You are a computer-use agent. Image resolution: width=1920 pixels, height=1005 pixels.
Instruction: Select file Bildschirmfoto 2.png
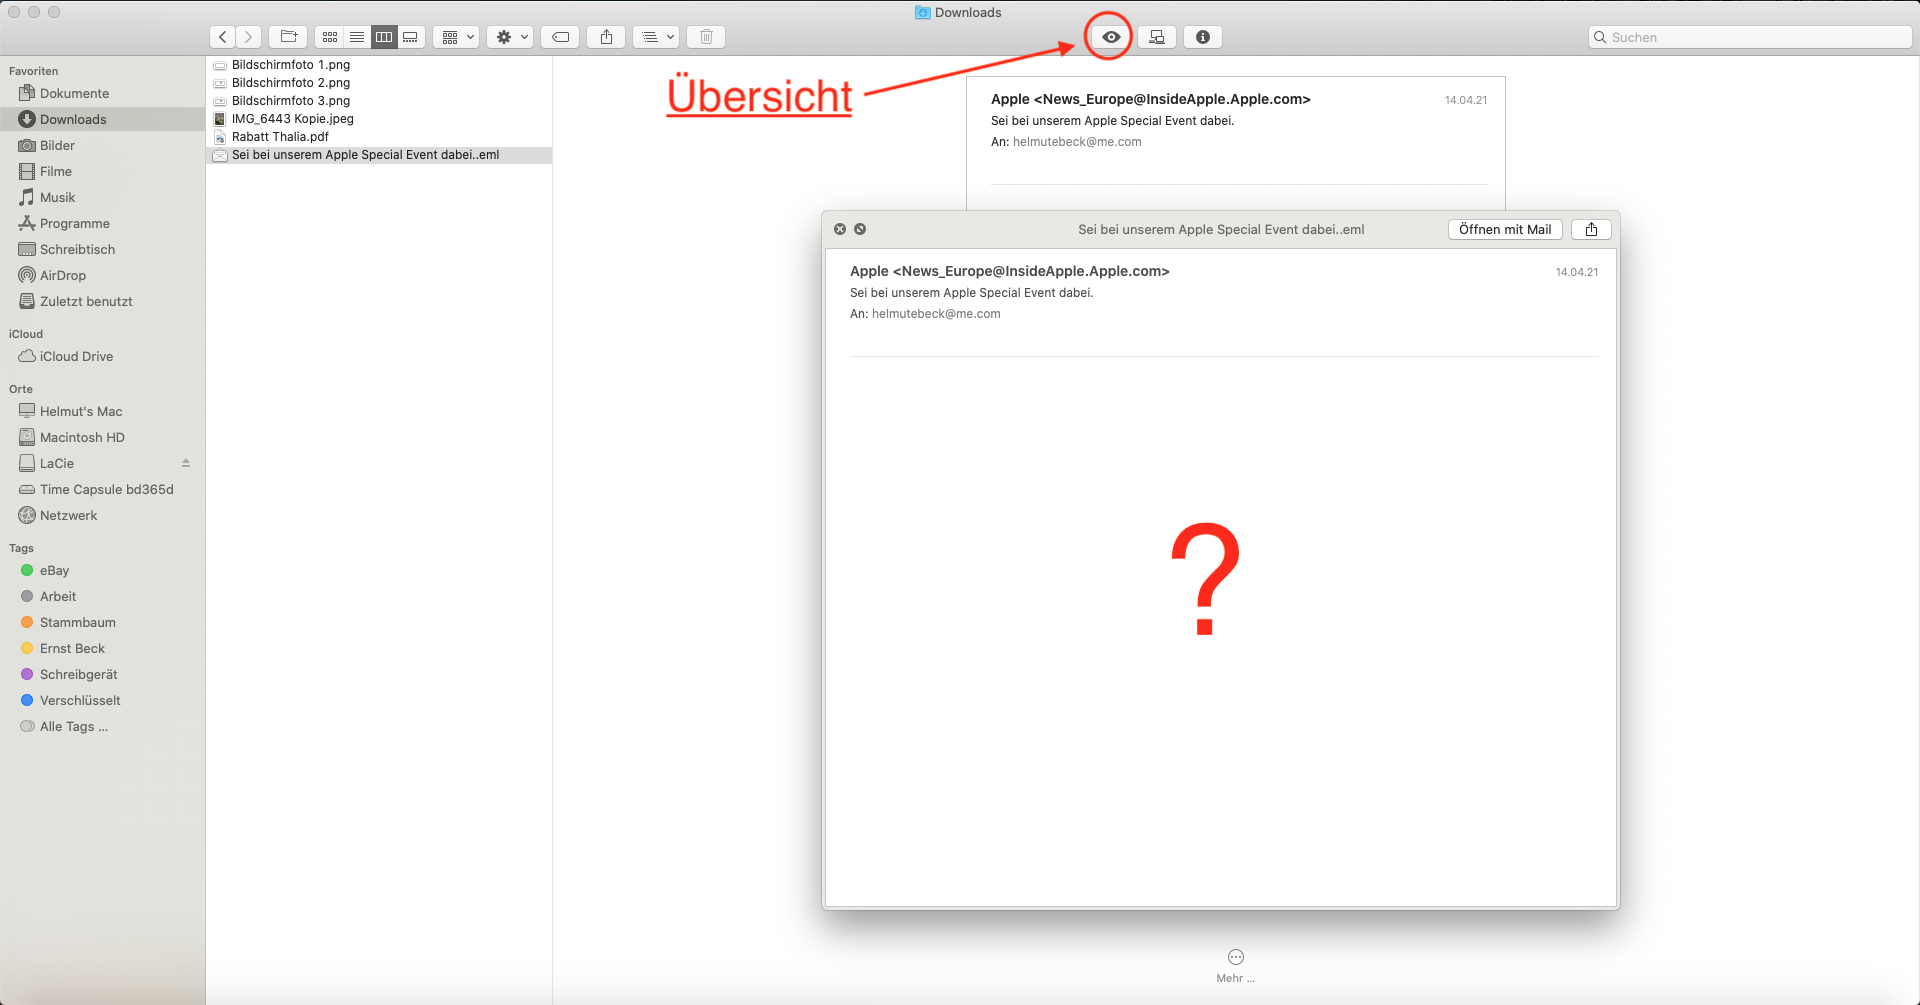(x=379, y=83)
